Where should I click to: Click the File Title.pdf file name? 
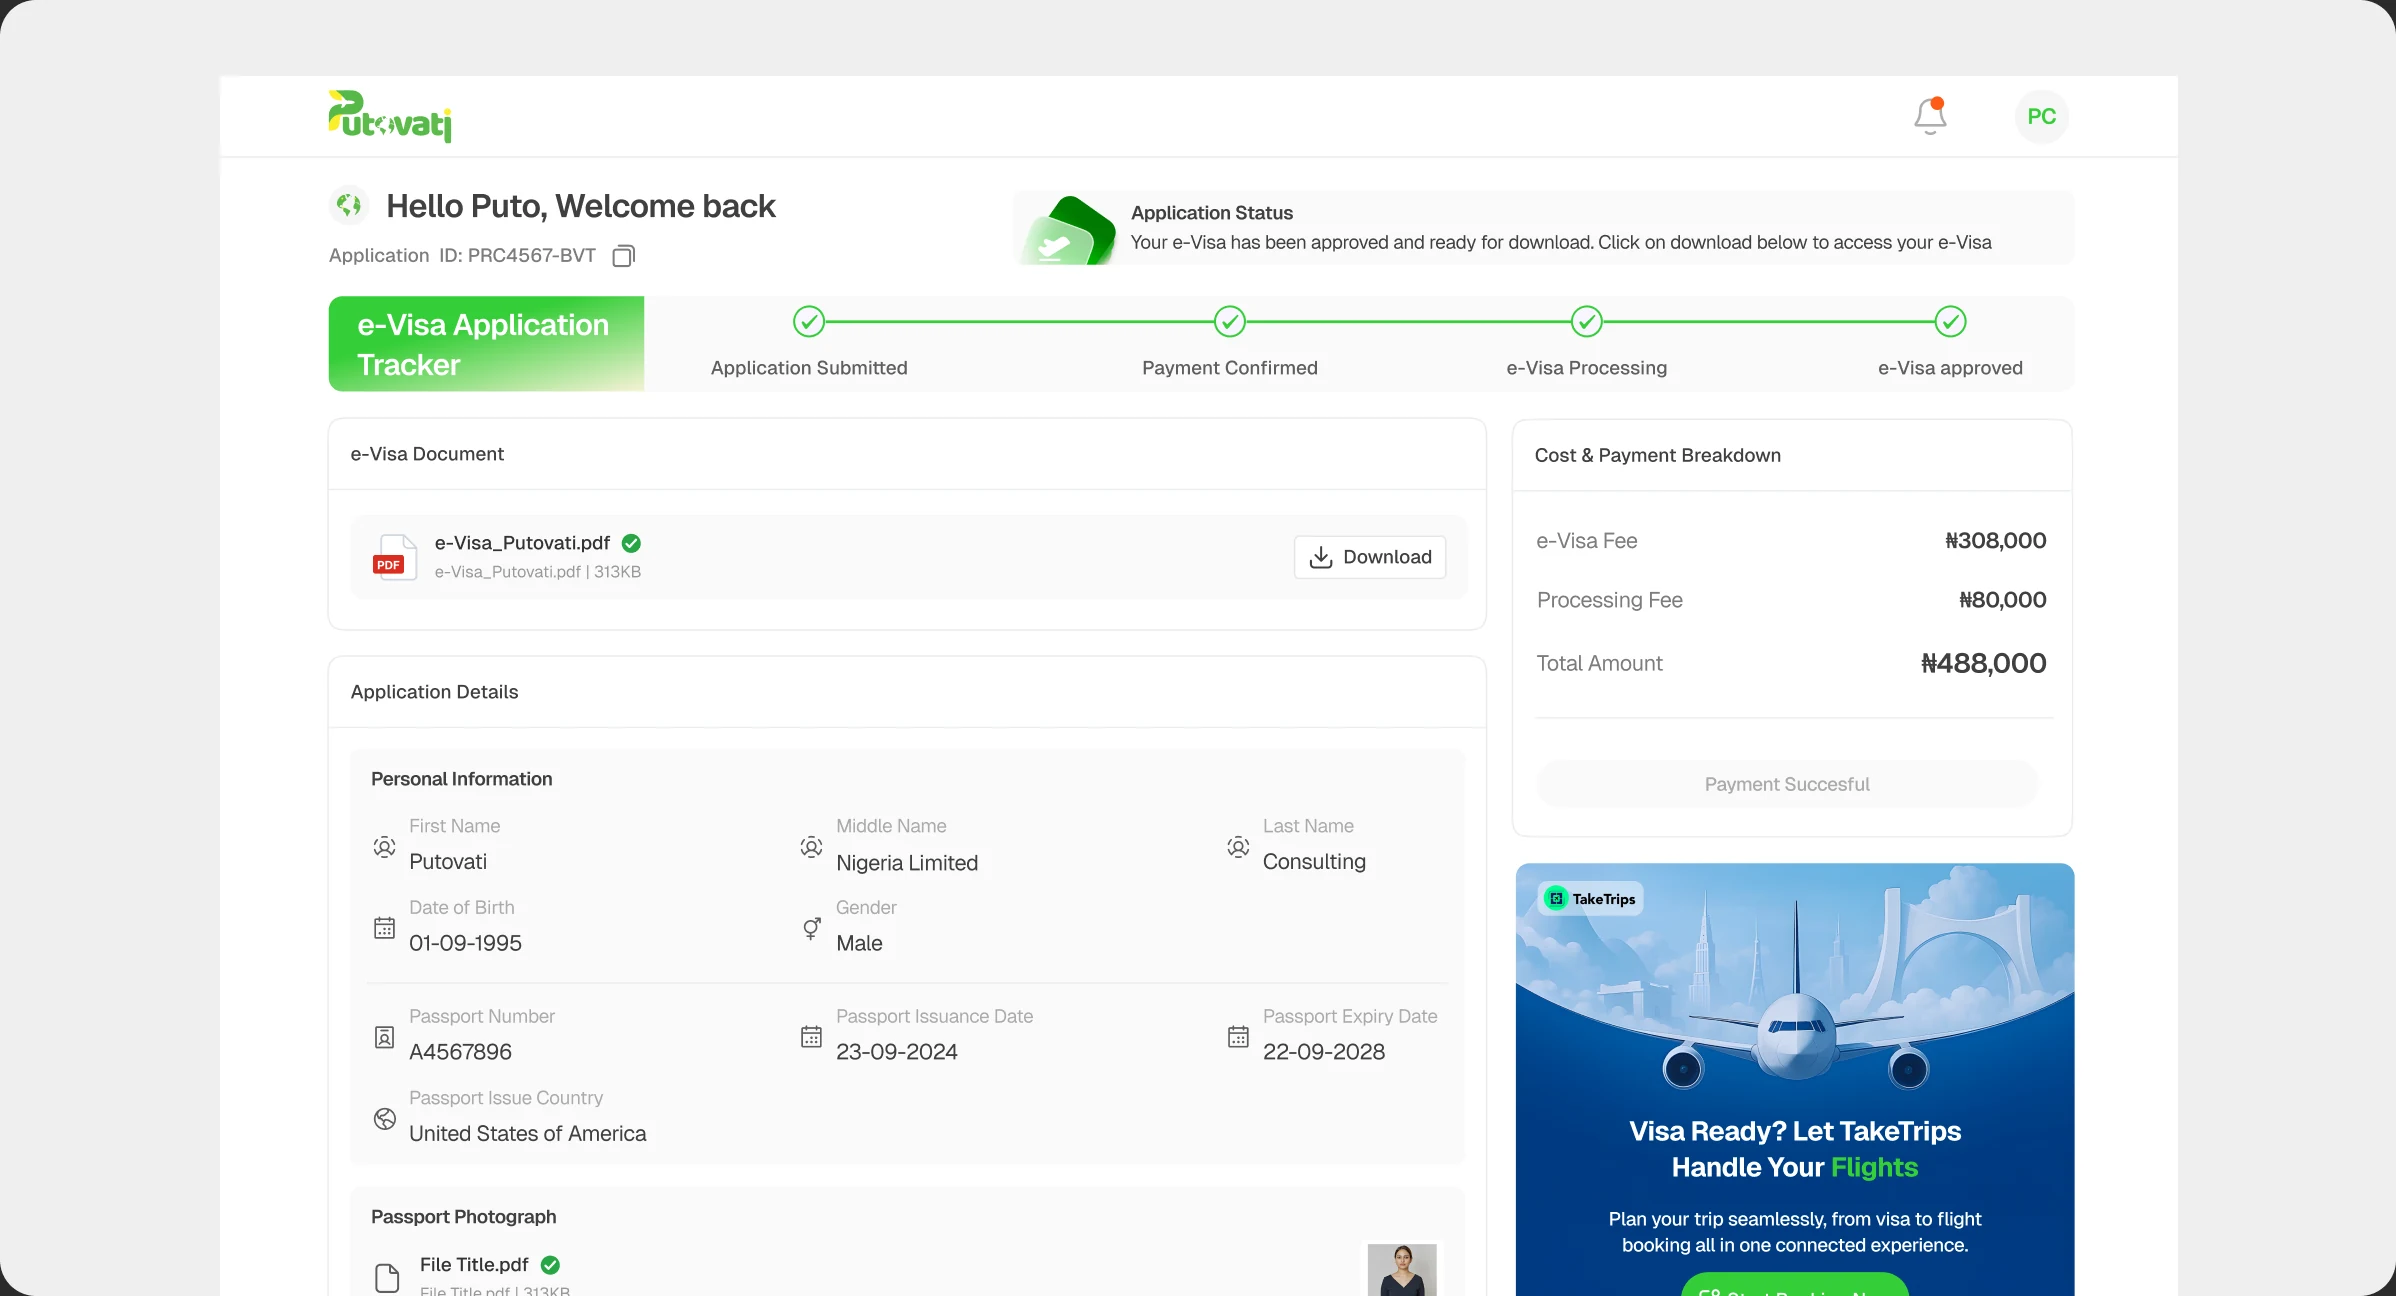pyautogui.click(x=474, y=1265)
